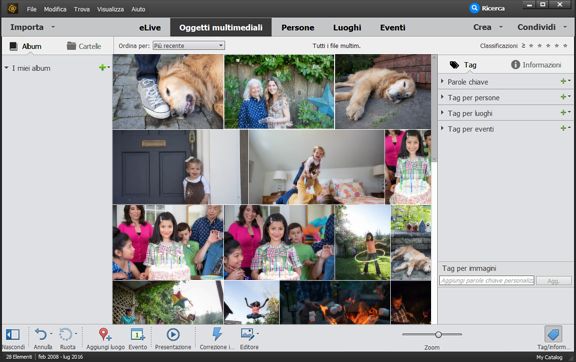Viewport: 576px width, 362px height.
Task: Add a new album with green plus
Action: click(103, 68)
